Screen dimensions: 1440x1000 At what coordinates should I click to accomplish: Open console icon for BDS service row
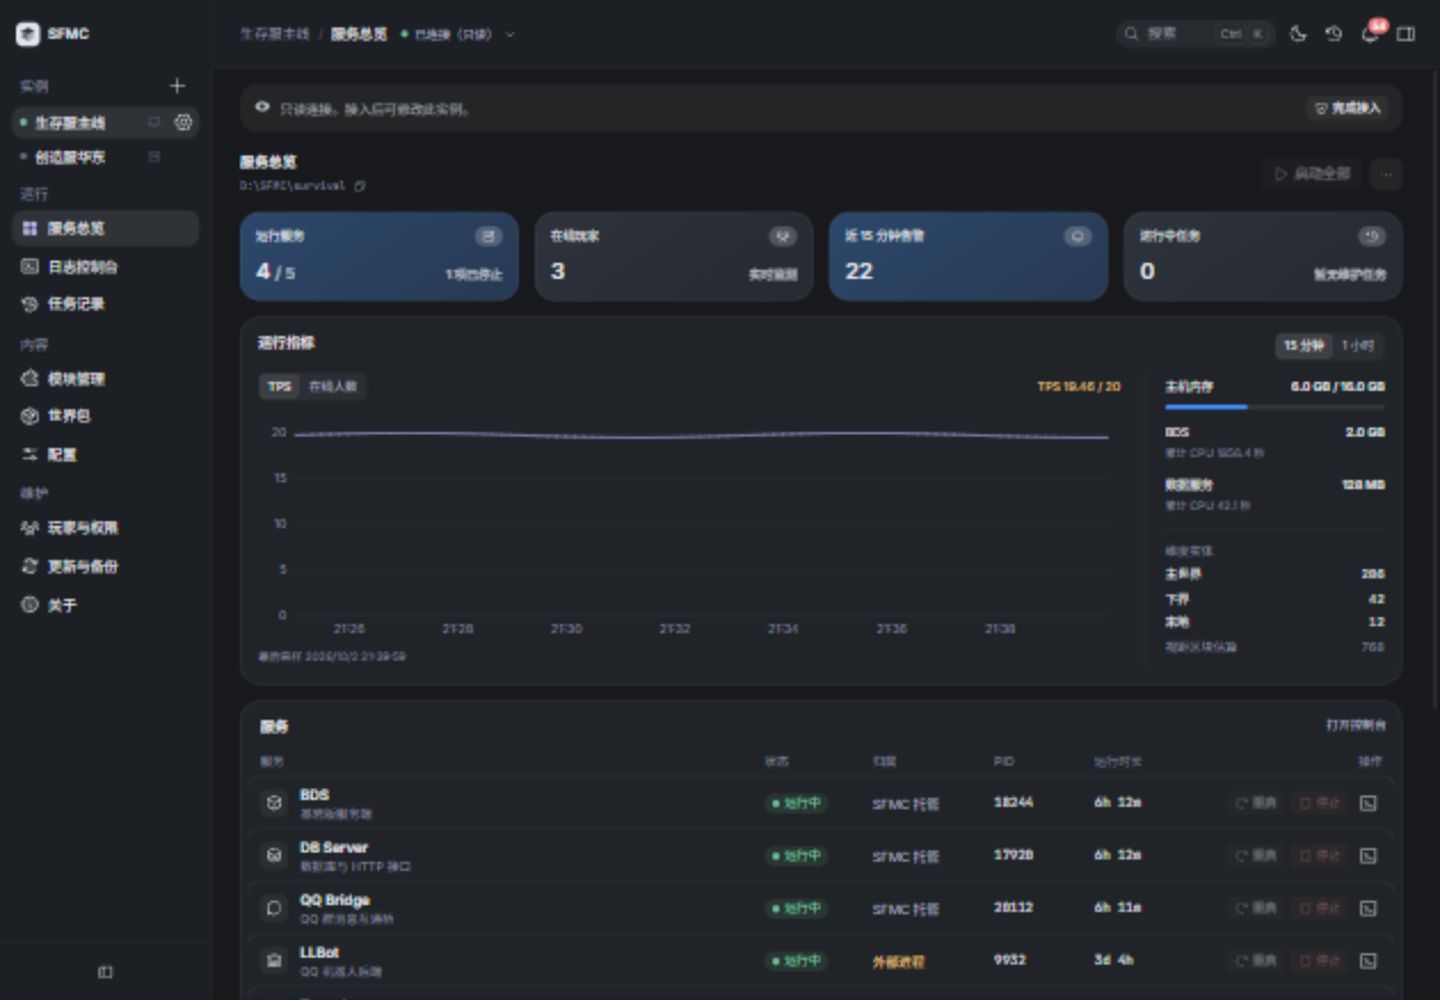[1368, 803]
